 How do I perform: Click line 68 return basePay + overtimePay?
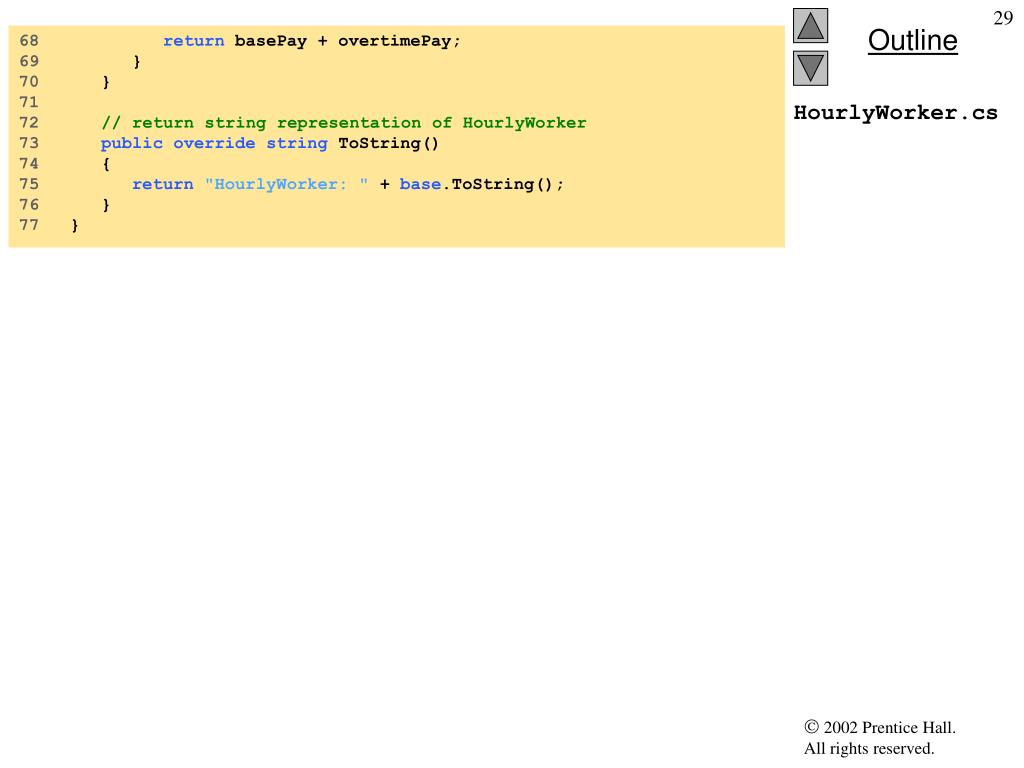312,41
